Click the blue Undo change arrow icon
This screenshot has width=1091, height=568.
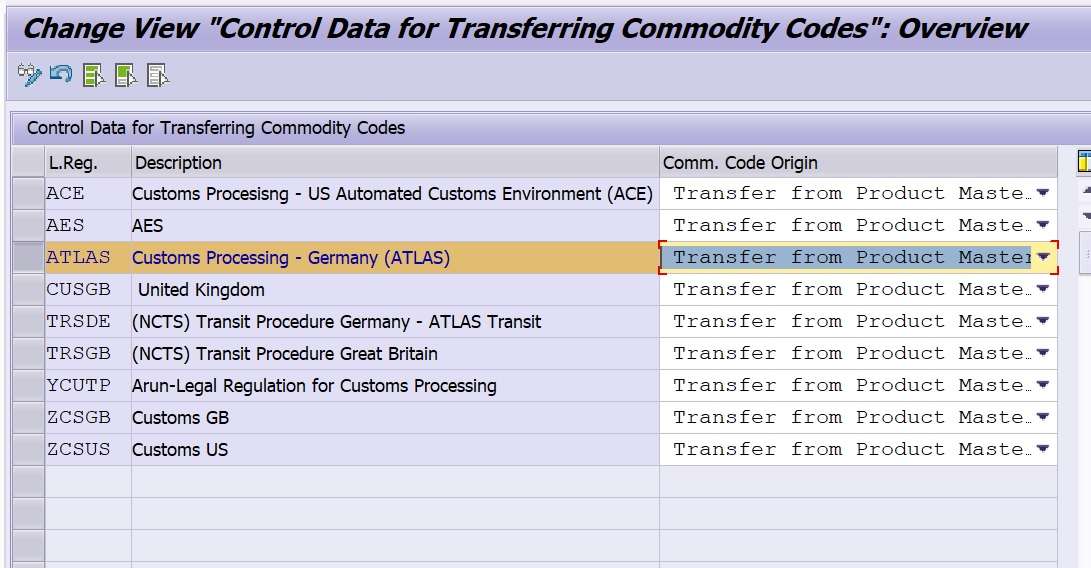(x=61, y=74)
